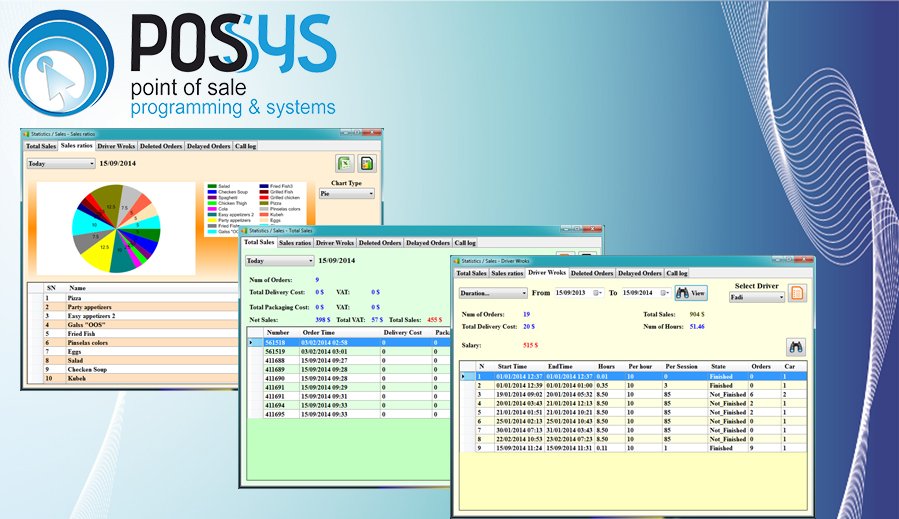Open Delayed Orders tab in Sales ratios window
This screenshot has height=519, width=899.
tap(208, 146)
